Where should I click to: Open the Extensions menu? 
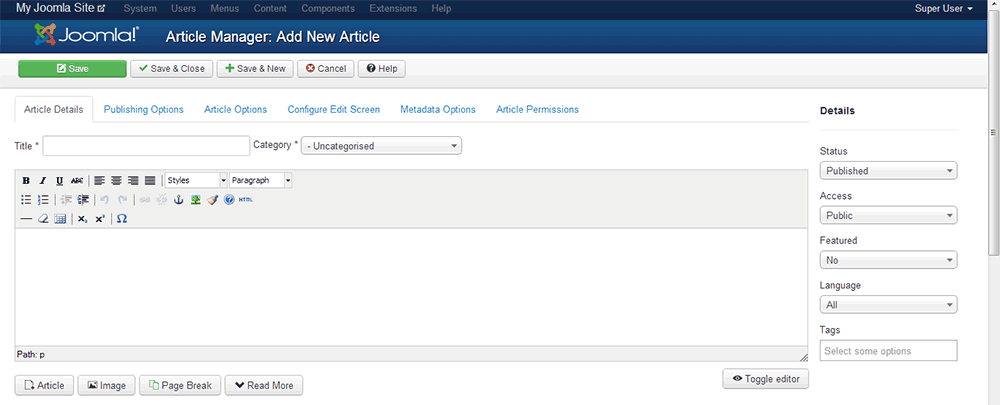tap(393, 8)
